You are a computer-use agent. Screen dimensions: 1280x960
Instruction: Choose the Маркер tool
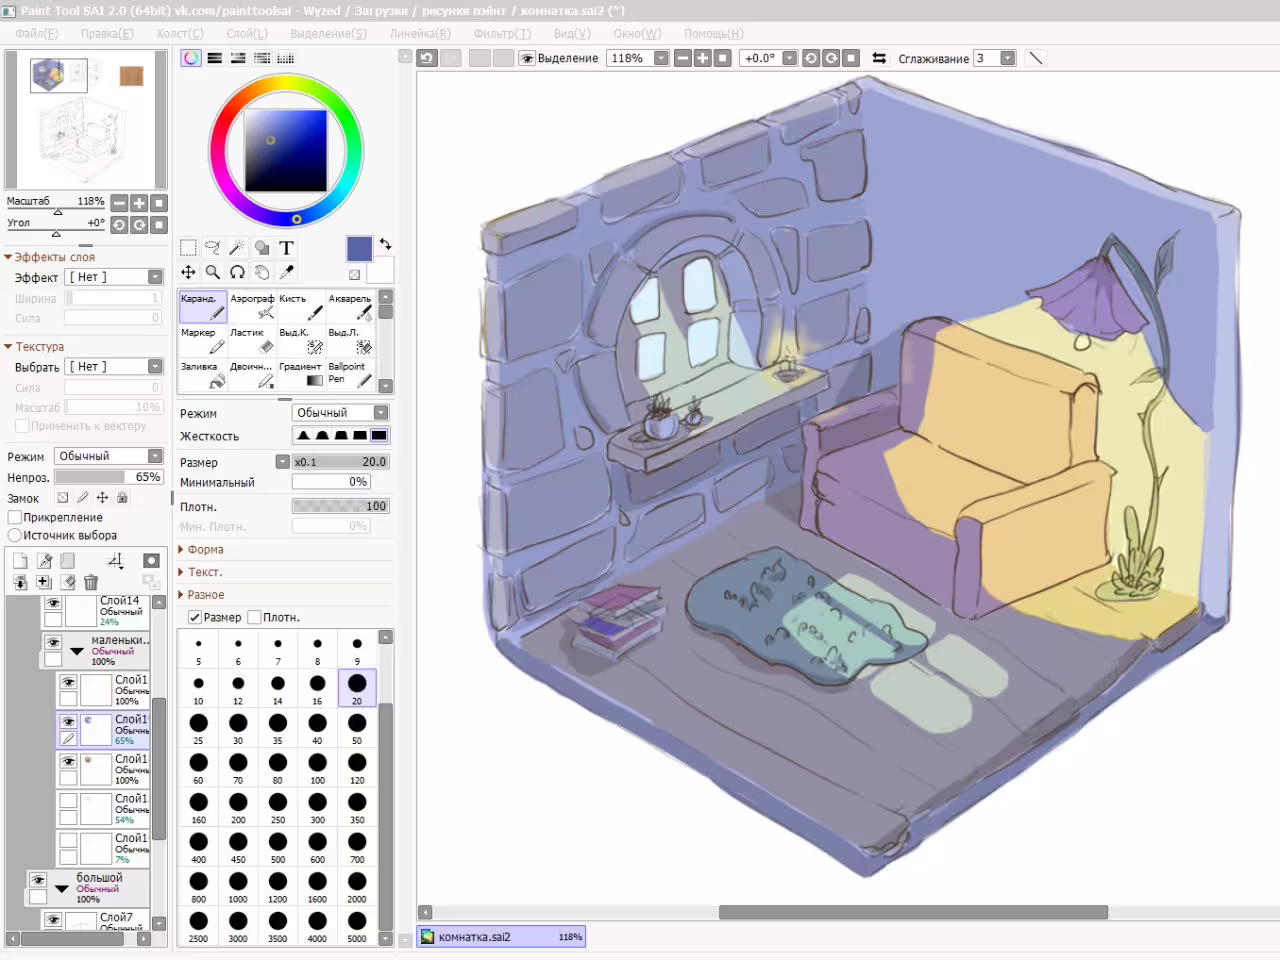coord(203,341)
